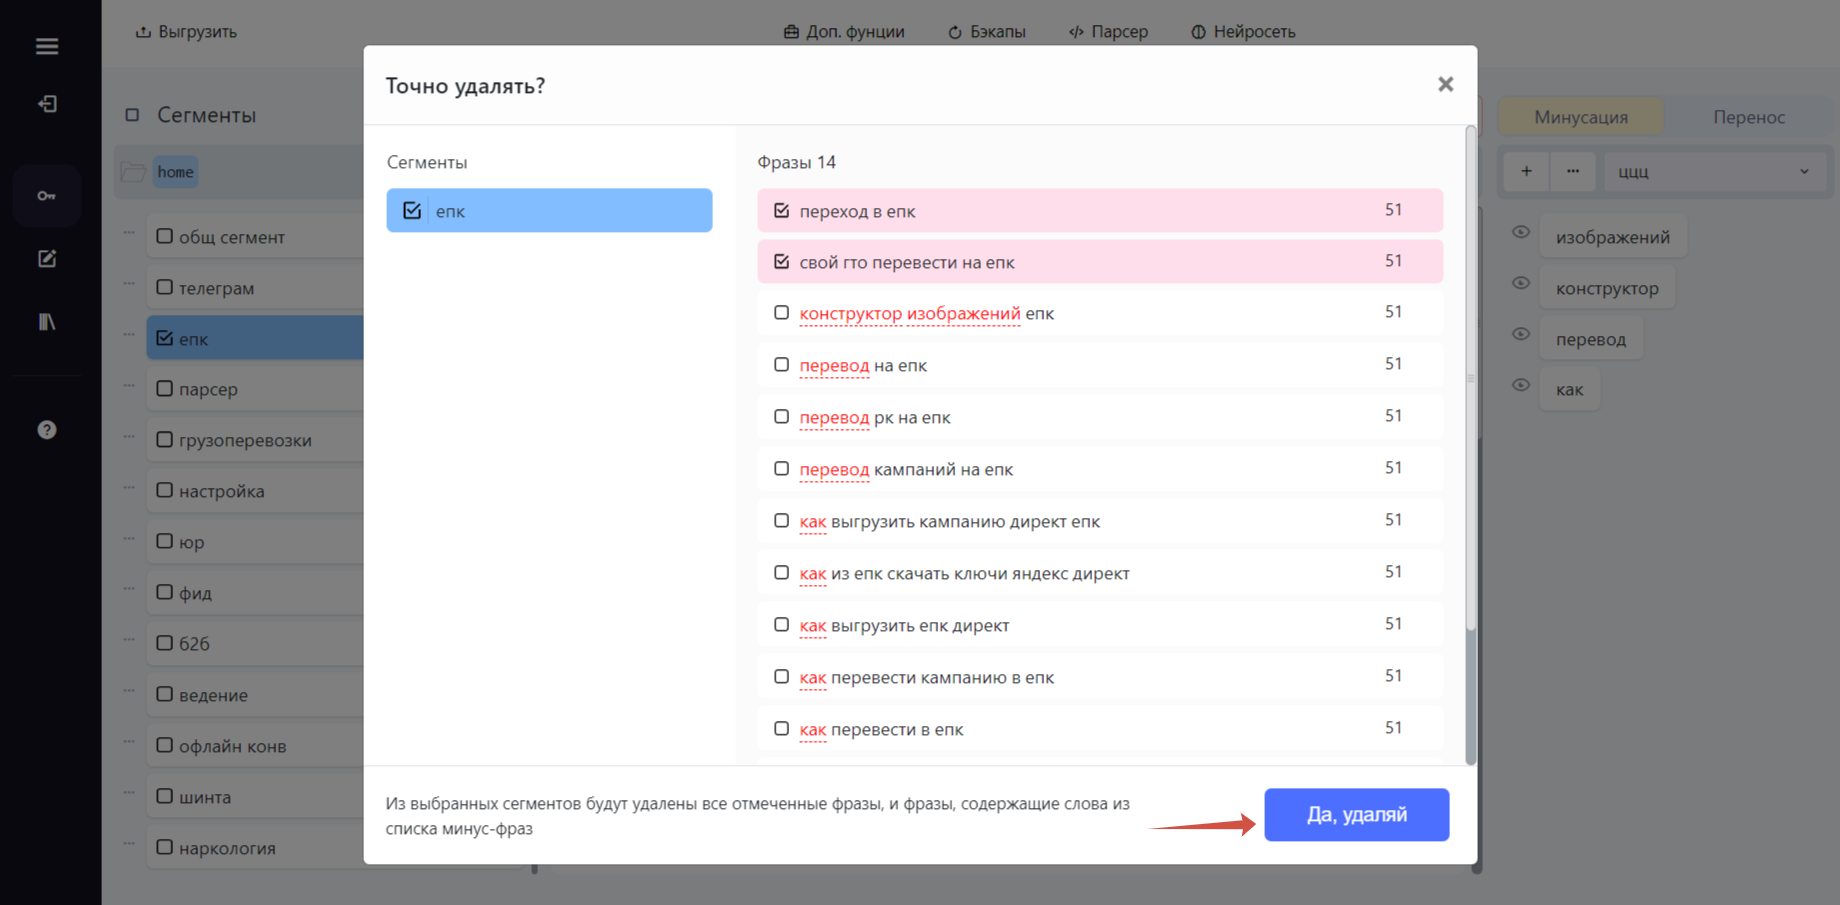Click the изображений minus-word tag
1840x905 pixels.
(x=1613, y=237)
